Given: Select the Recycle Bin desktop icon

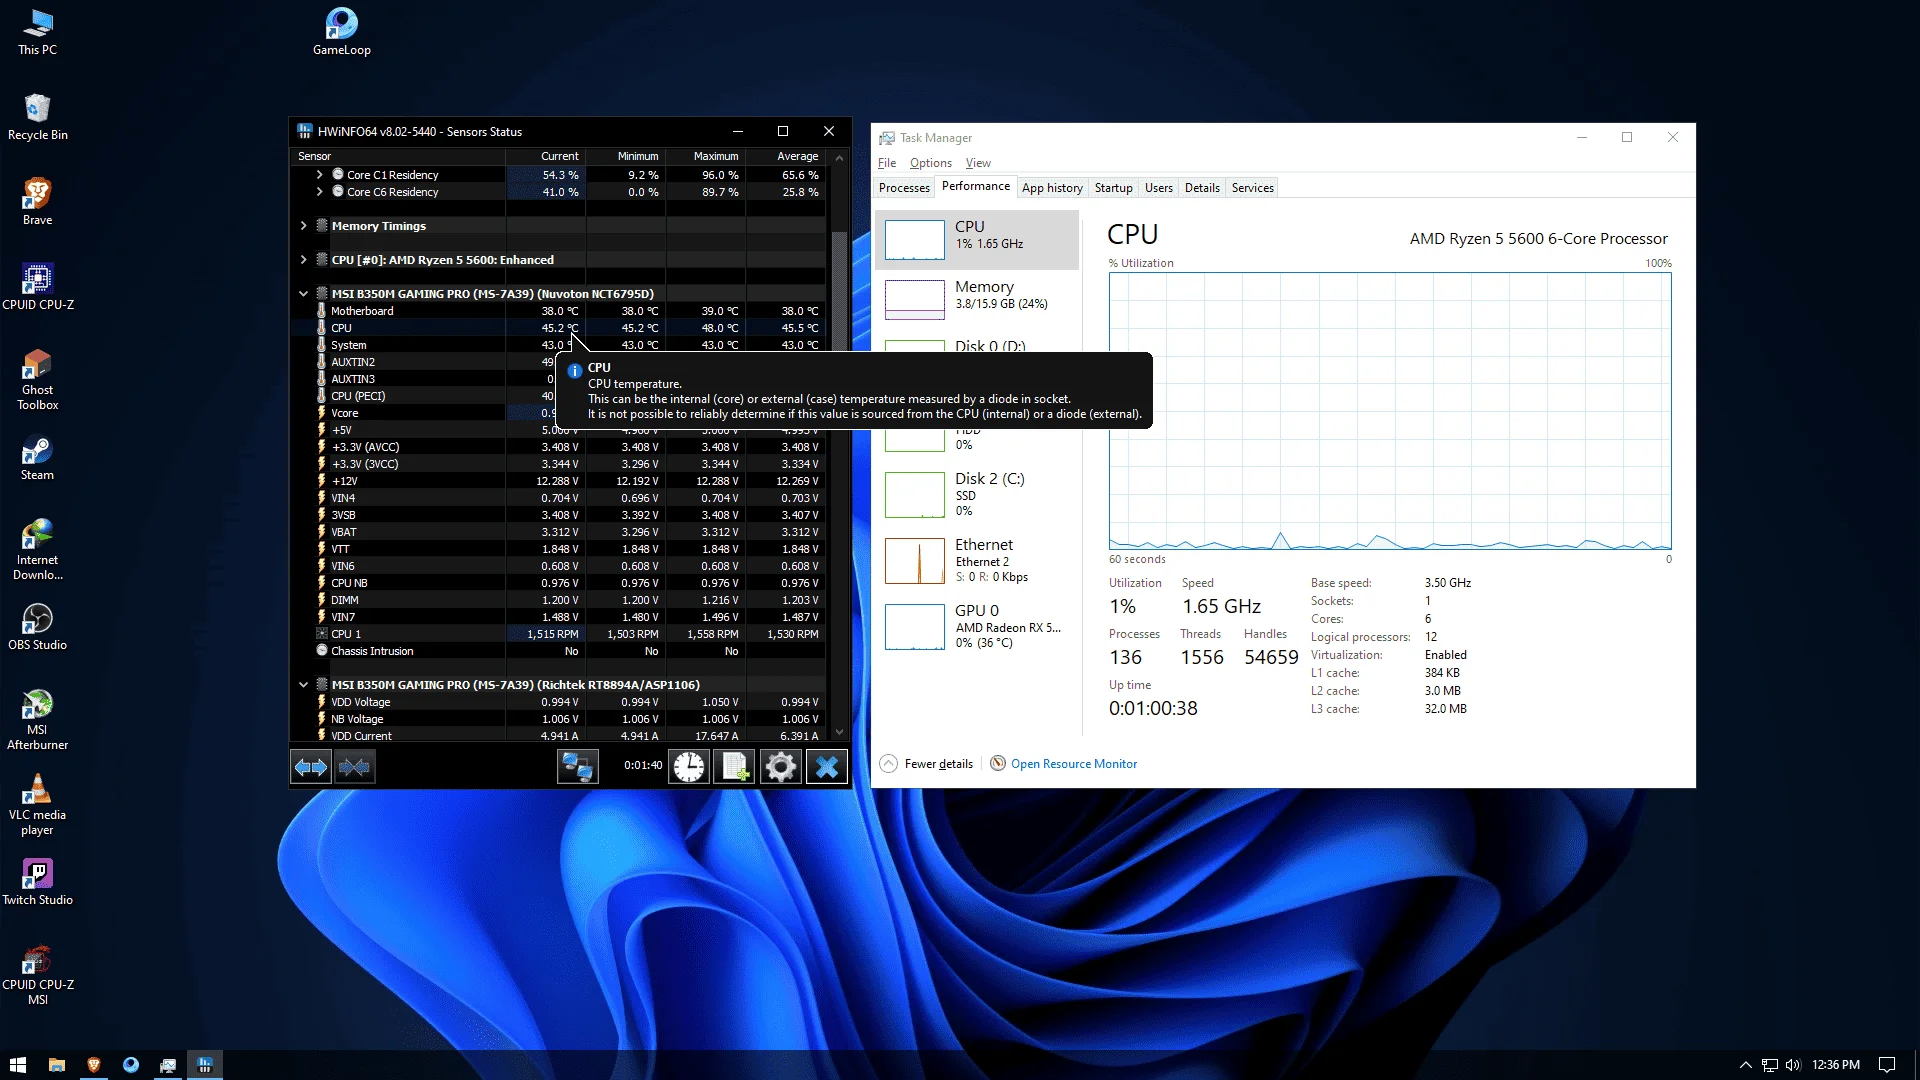Looking at the screenshot, I should point(37,117).
